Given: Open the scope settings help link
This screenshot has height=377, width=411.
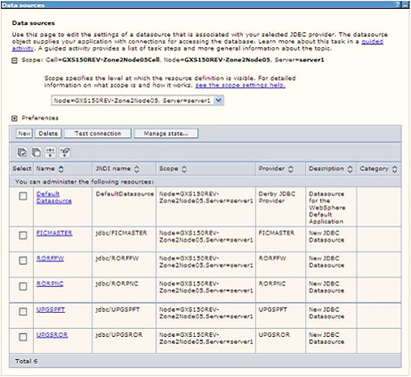Looking at the screenshot, I should pos(240,85).
